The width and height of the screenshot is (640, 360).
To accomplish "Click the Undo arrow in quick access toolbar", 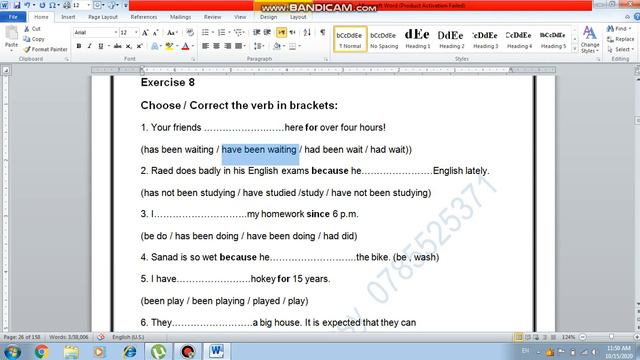I will tap(27, 5).
